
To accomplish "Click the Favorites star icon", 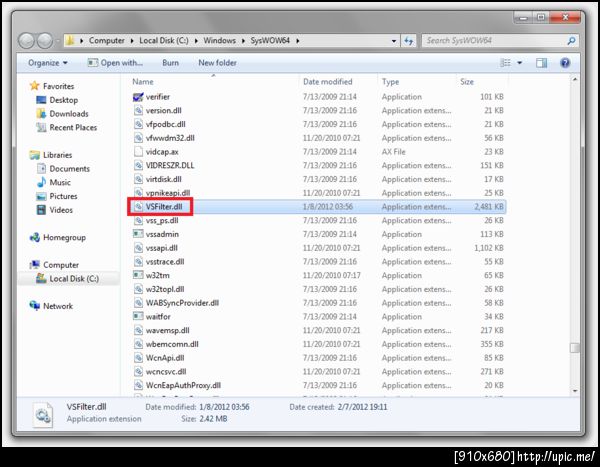I will 34,86.
